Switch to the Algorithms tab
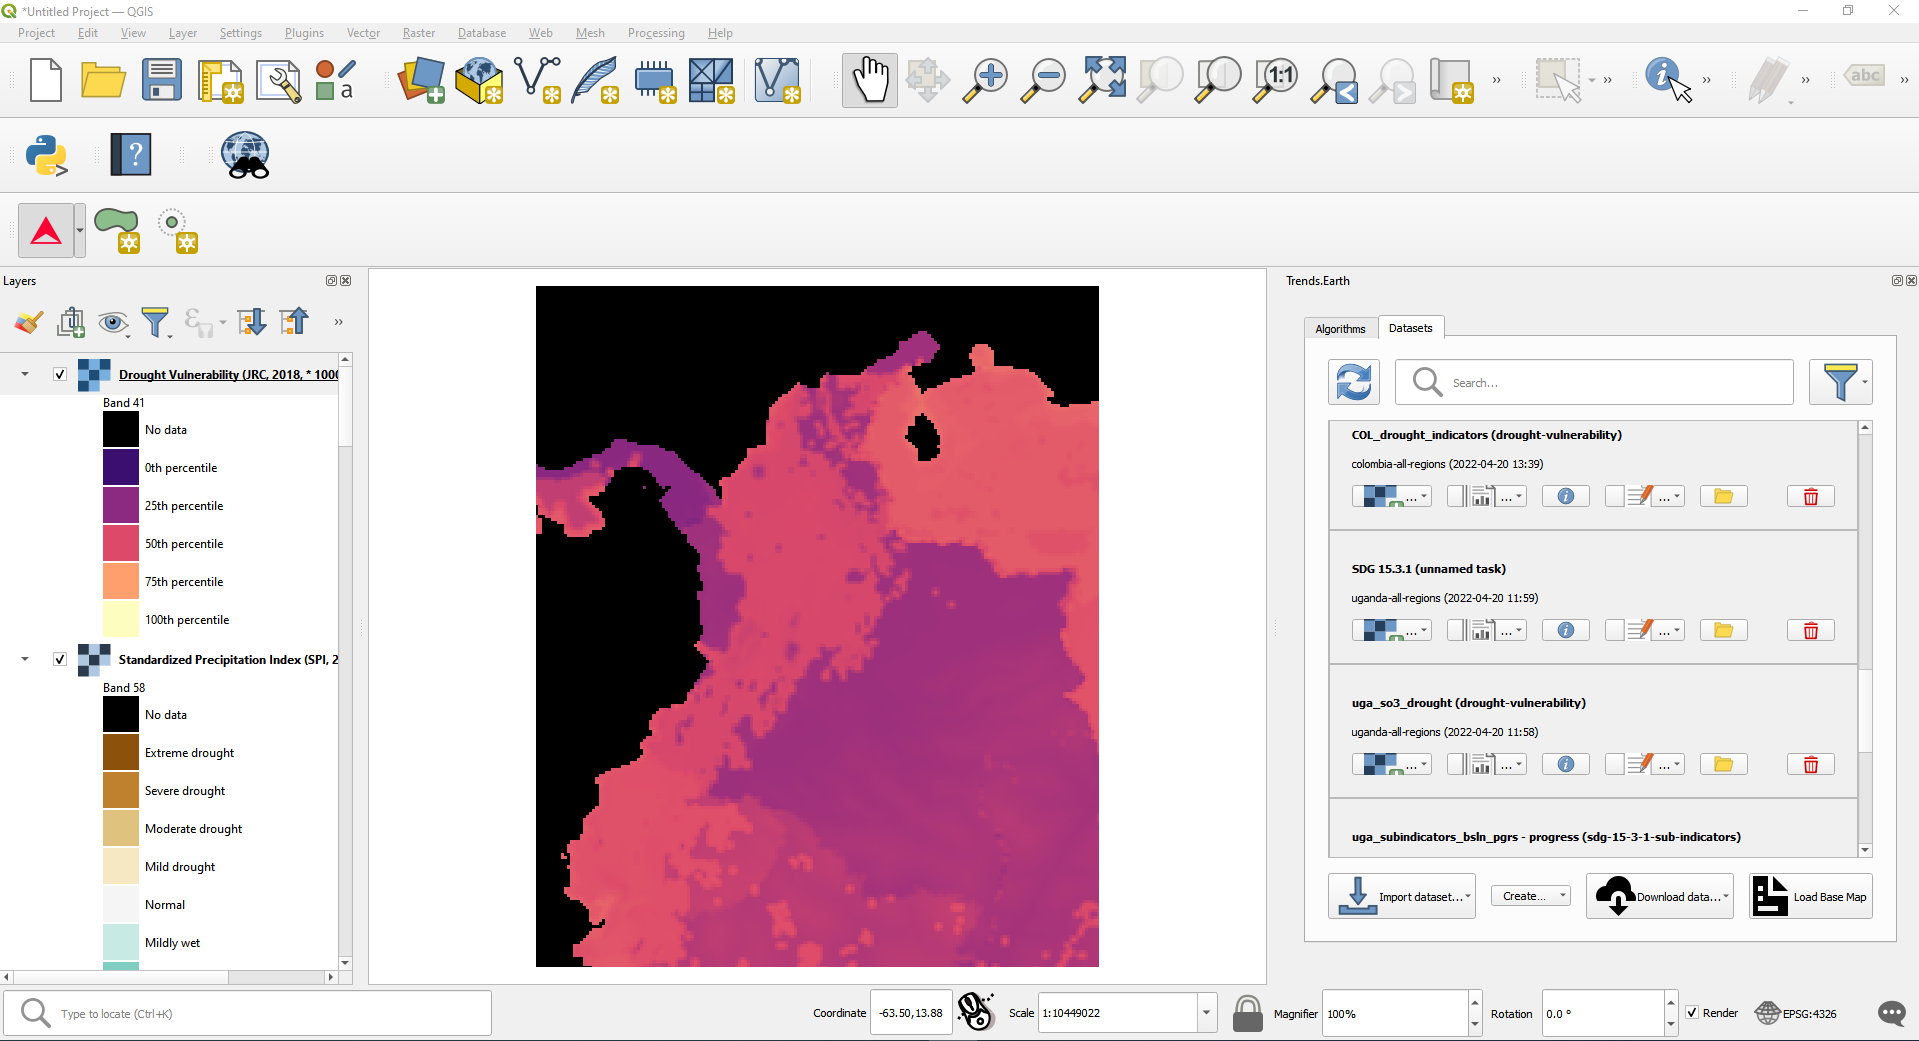 click(x=1340, y=328)
